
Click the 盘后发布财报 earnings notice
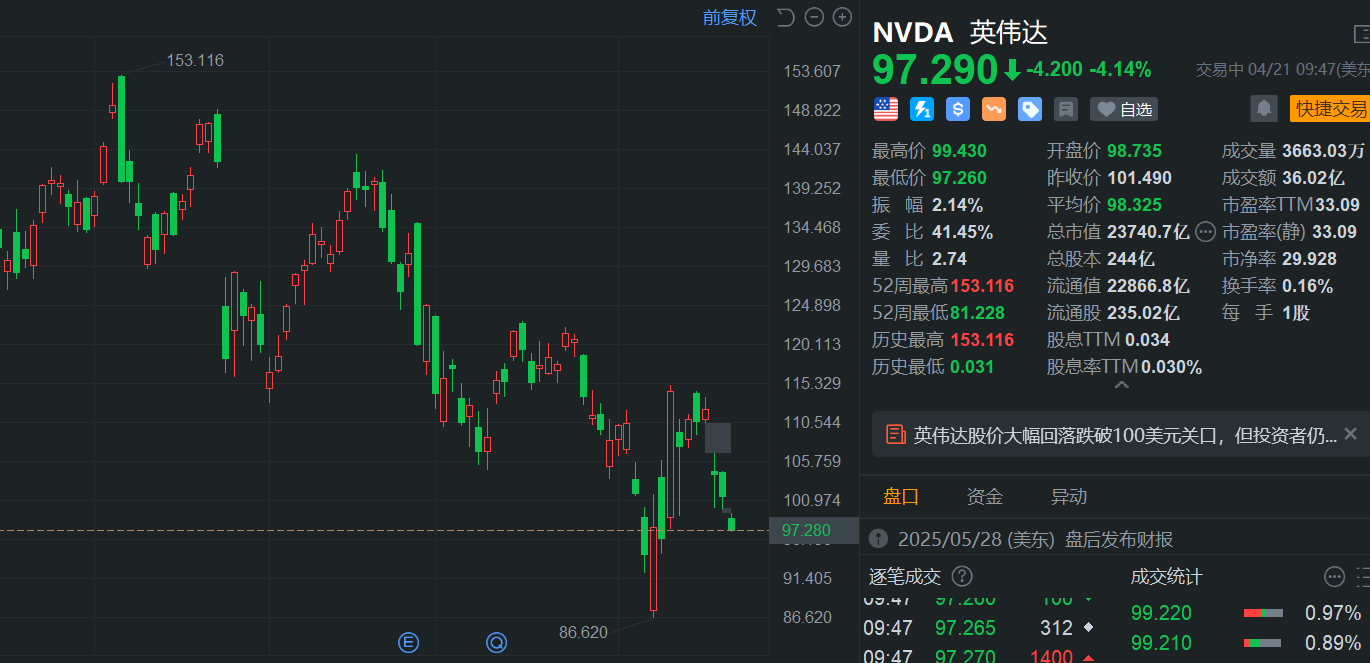1119,539
